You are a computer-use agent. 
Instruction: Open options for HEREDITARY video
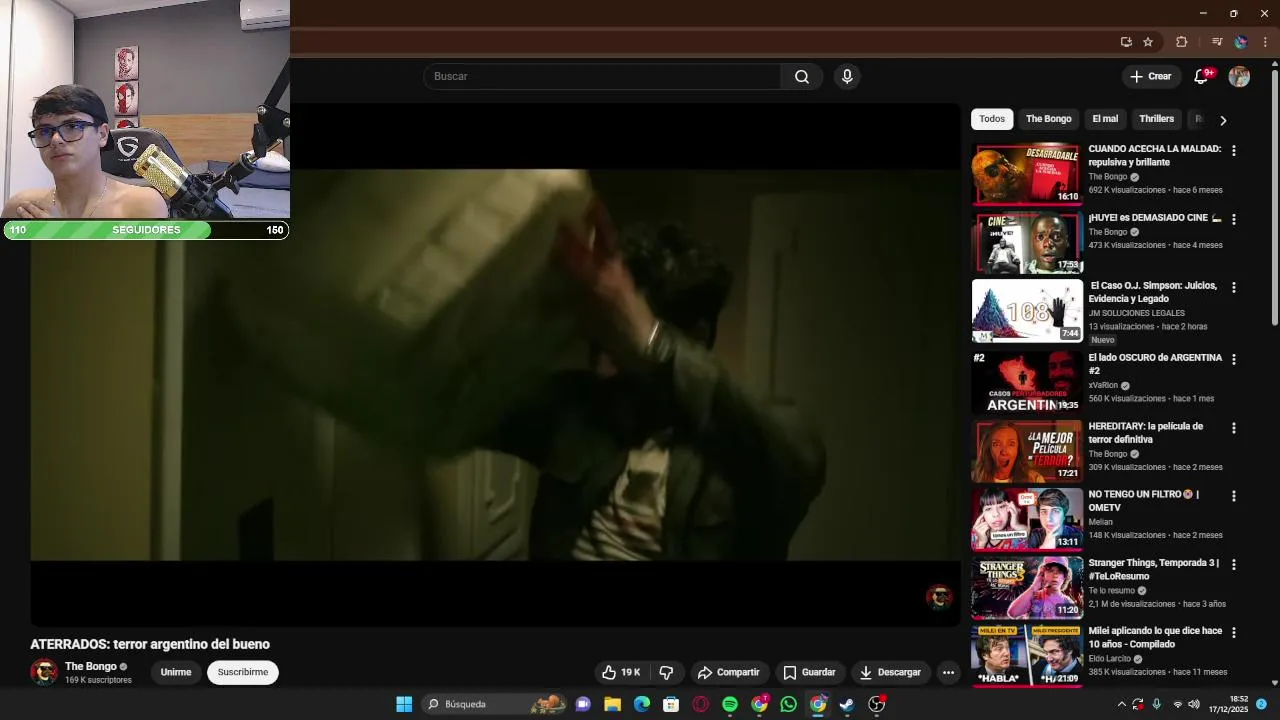[1233, 428]
